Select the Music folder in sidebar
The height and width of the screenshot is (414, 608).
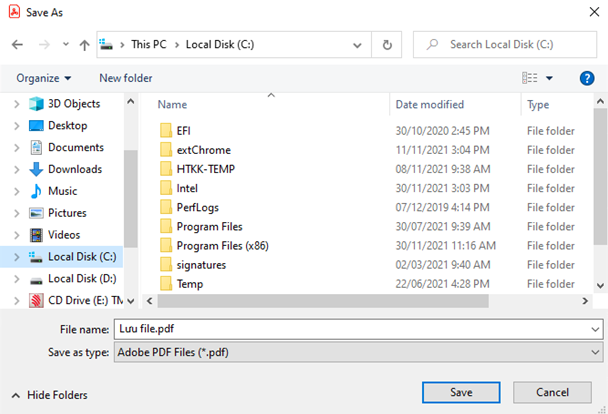coord(62,191)
